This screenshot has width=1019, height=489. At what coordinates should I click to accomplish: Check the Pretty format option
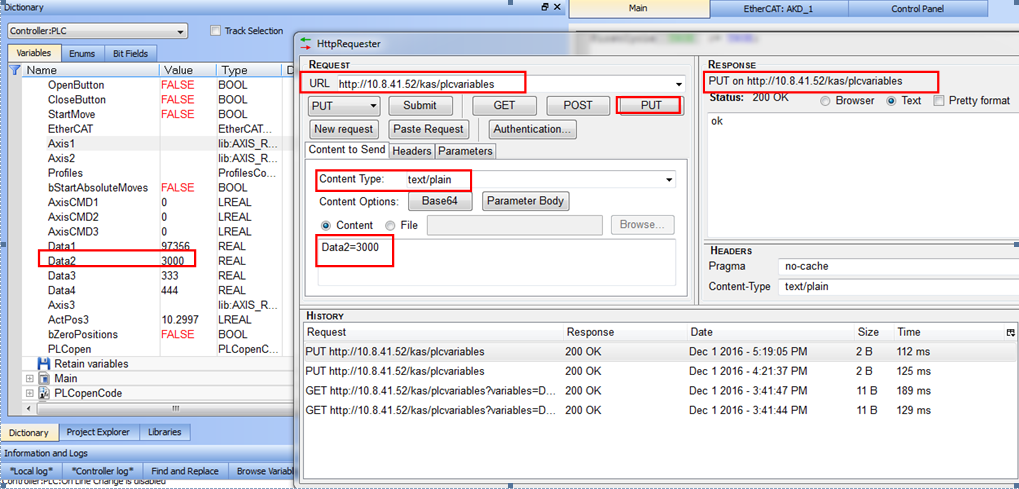(938, 101)
